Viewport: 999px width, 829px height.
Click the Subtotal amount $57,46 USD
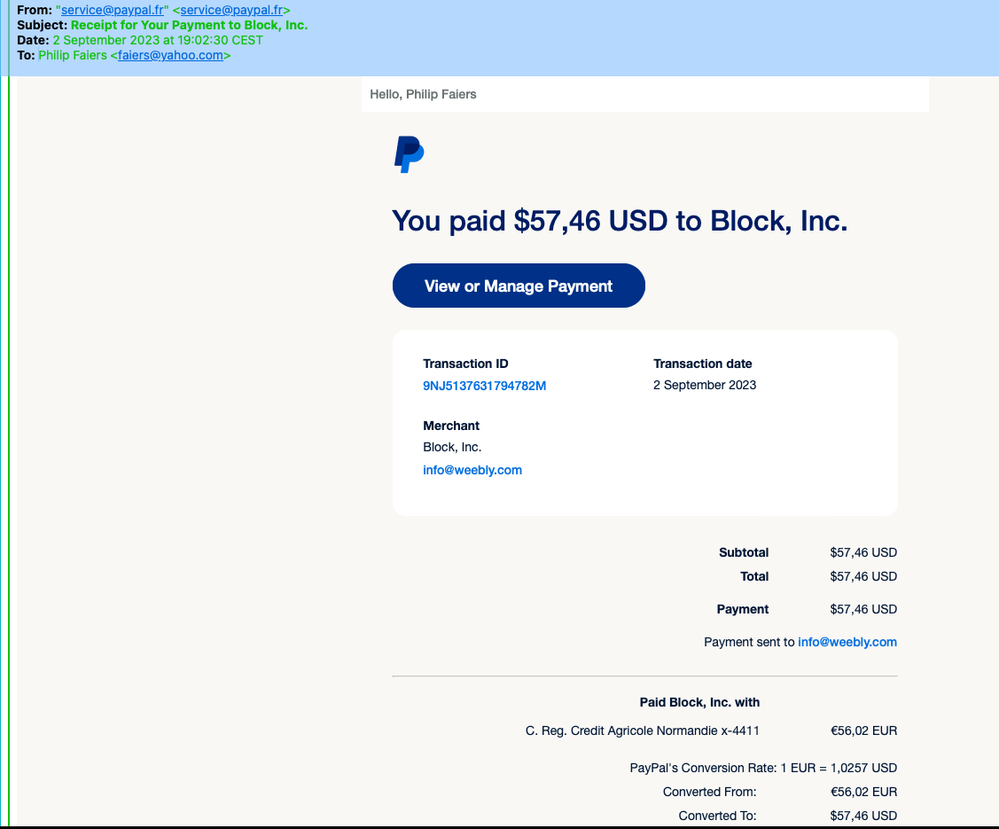[x=863, y=552]
